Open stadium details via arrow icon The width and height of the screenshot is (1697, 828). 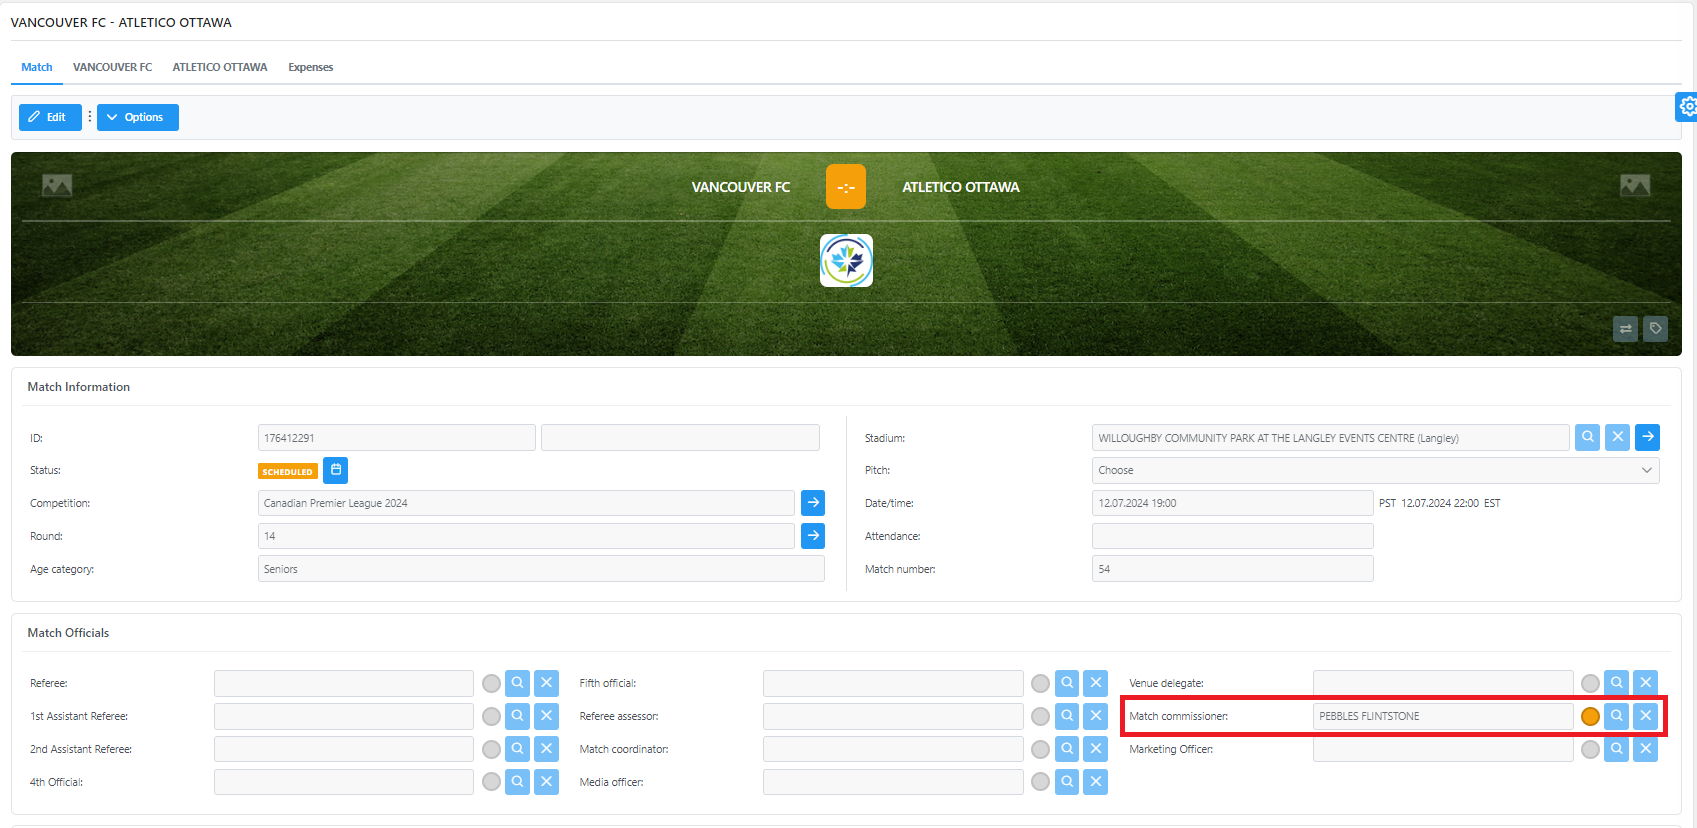[x=1647, y=437]
